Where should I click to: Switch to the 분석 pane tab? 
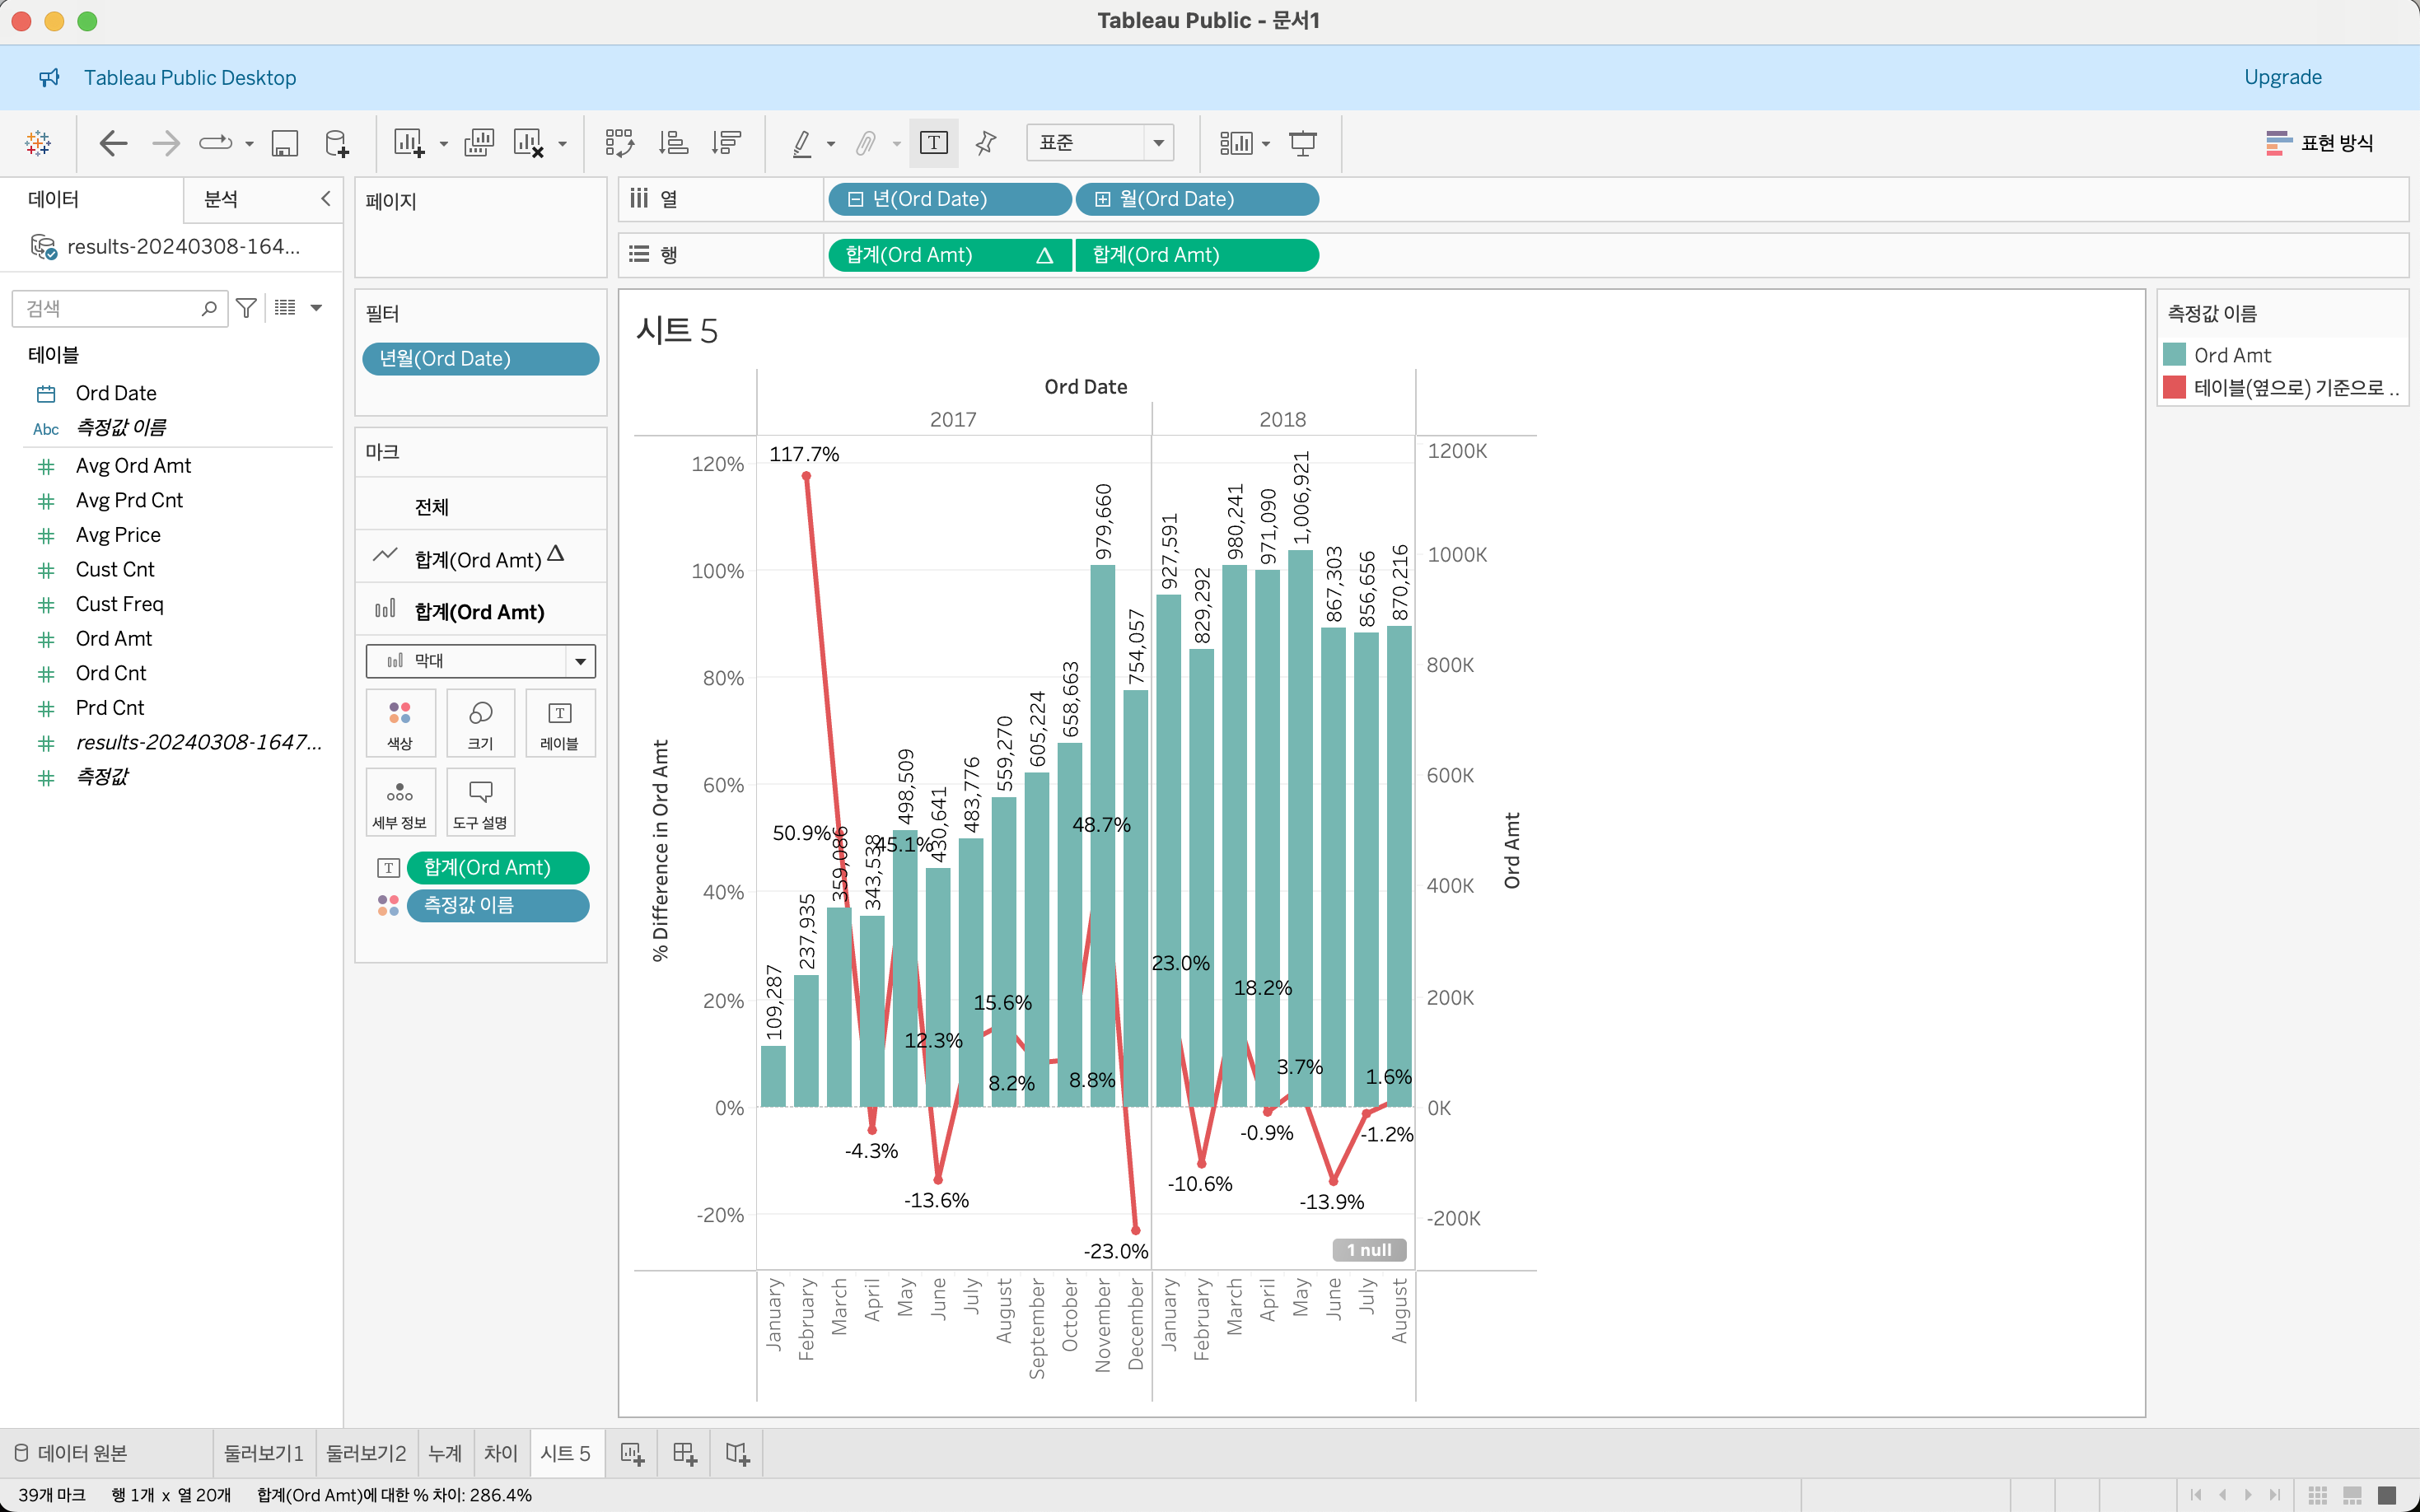tap(221, 199)
